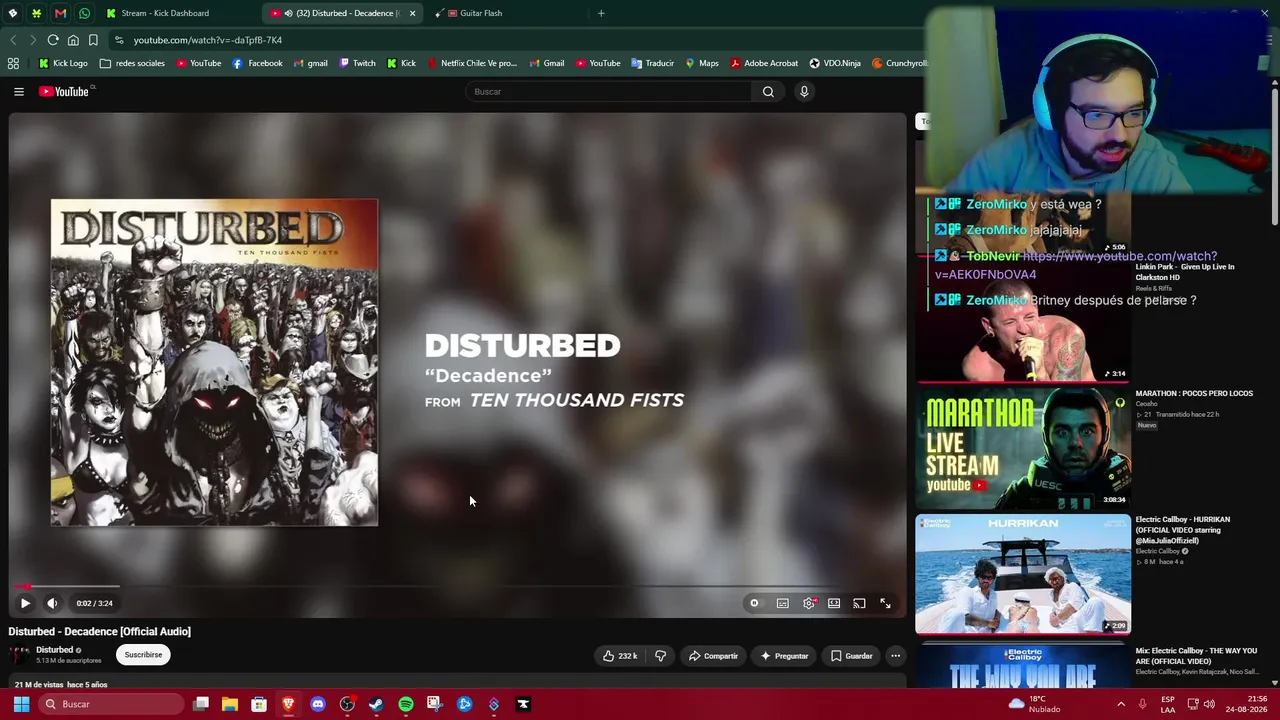Open the Facebook bookmark
1280x720 pixels.
(257, 63)
